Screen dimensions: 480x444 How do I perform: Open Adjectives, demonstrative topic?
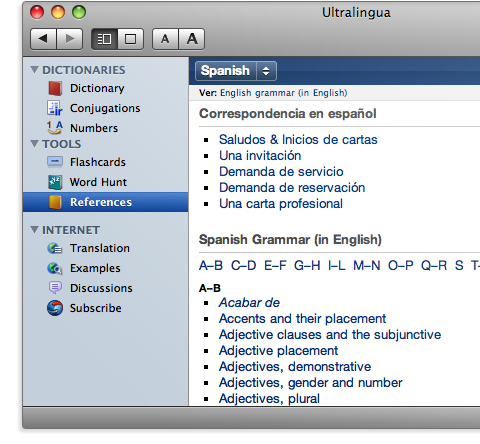tap(295, 367)
